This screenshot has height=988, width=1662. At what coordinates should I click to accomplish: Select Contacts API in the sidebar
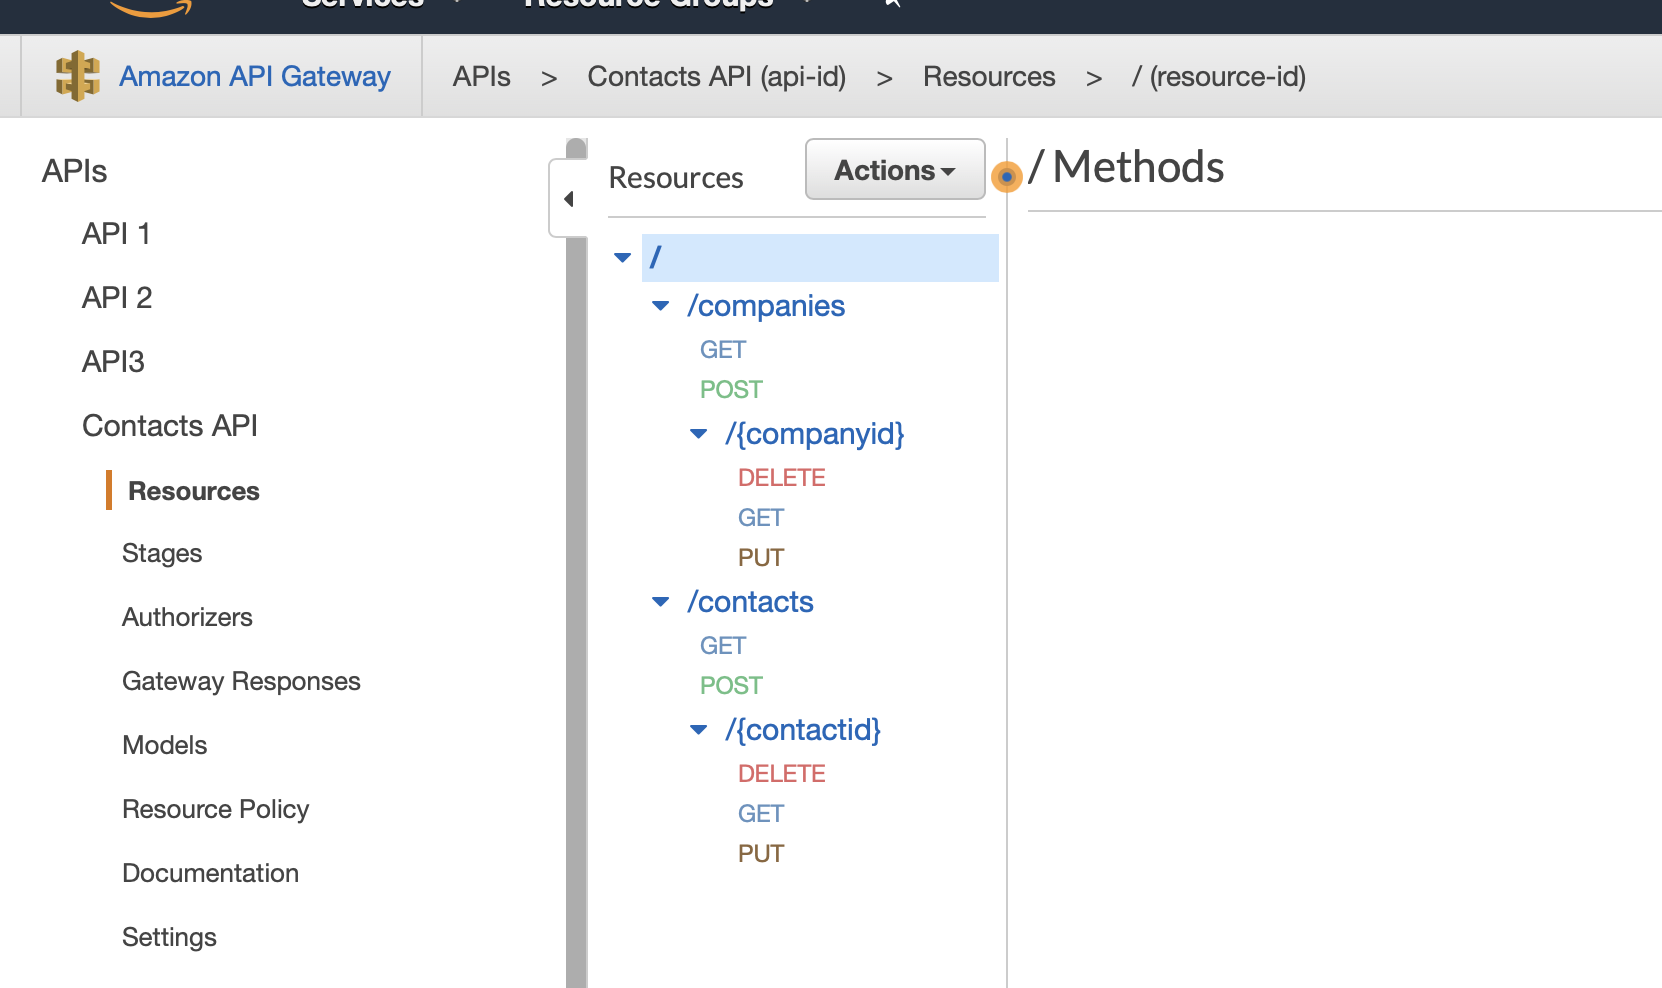[170, 425]
